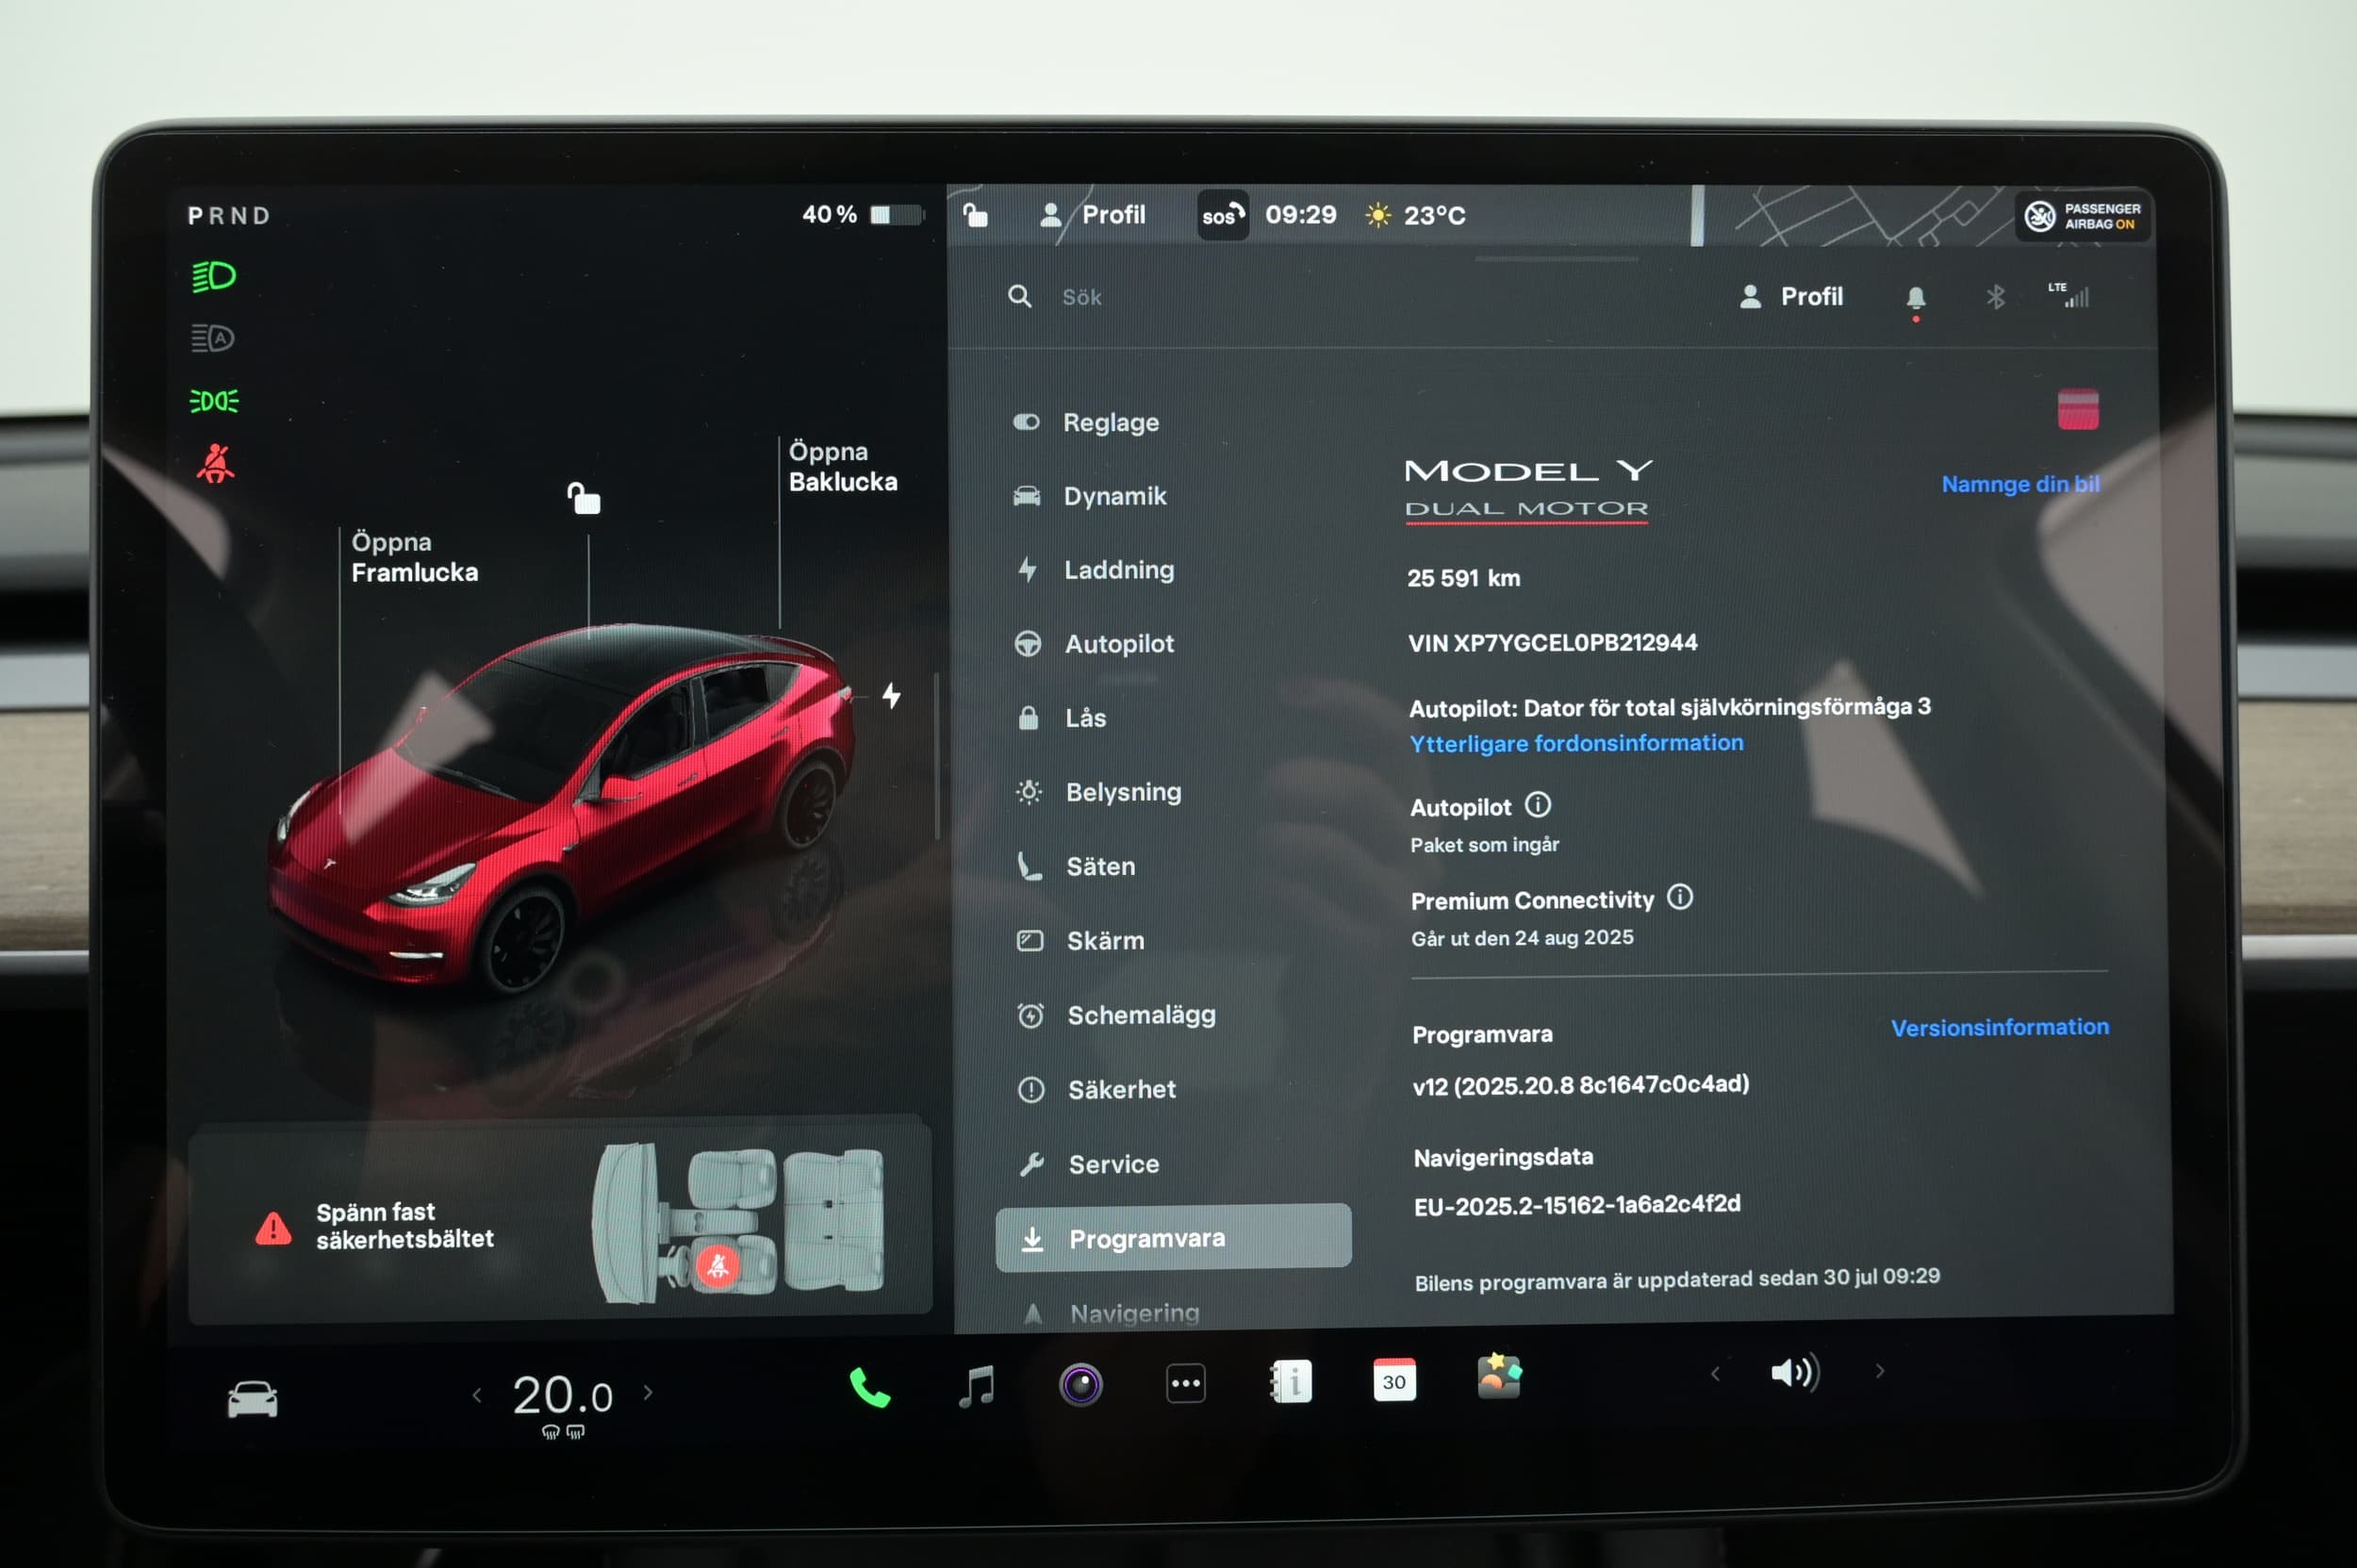Raise cabin temperature with right chevron
This screenshot has height=1568, width=2357.
[648, 1392]
